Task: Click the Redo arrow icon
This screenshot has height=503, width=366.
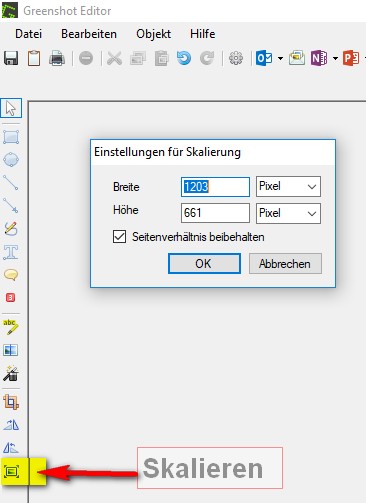Action: (207, 58)
